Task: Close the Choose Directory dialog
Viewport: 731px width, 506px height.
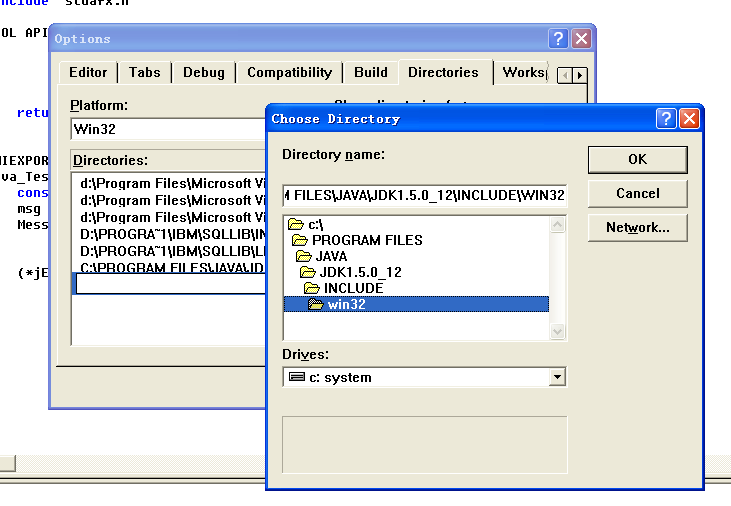Action: [689, 118]
